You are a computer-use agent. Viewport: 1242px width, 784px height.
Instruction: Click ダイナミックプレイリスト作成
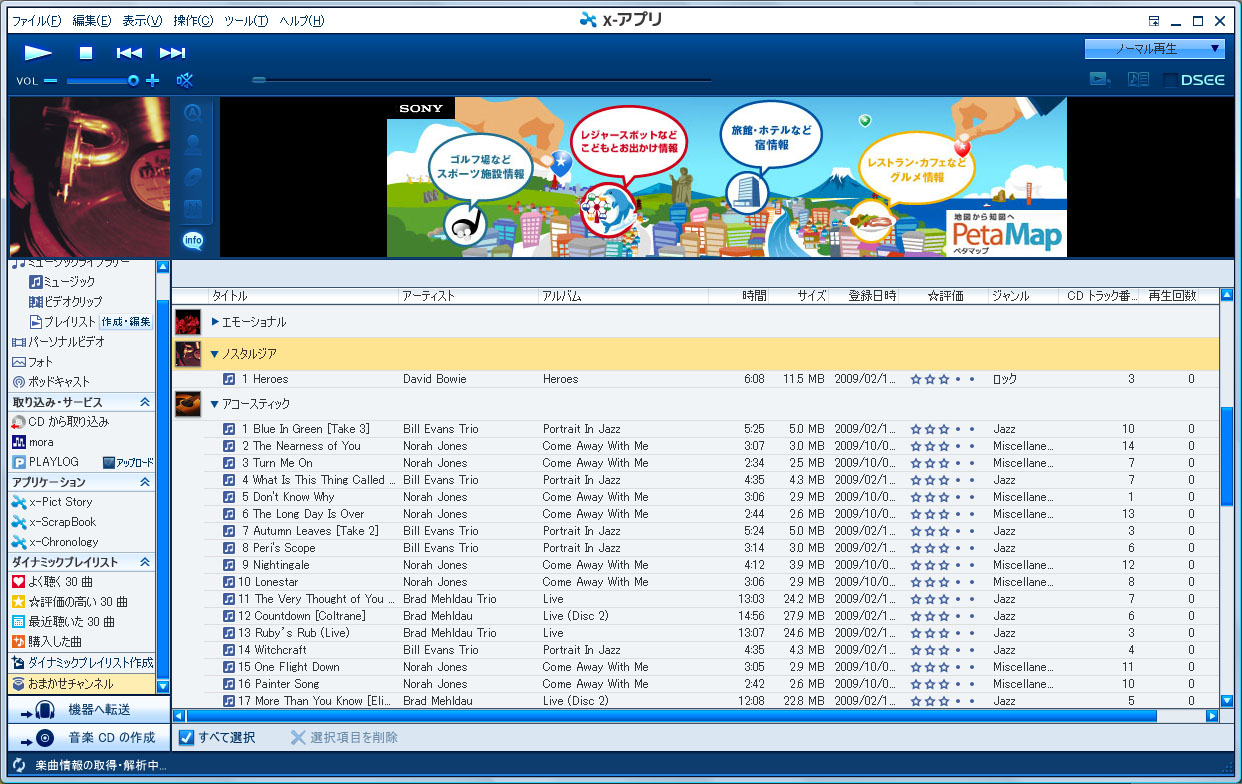pyautogui.click(x=82, y=662)
